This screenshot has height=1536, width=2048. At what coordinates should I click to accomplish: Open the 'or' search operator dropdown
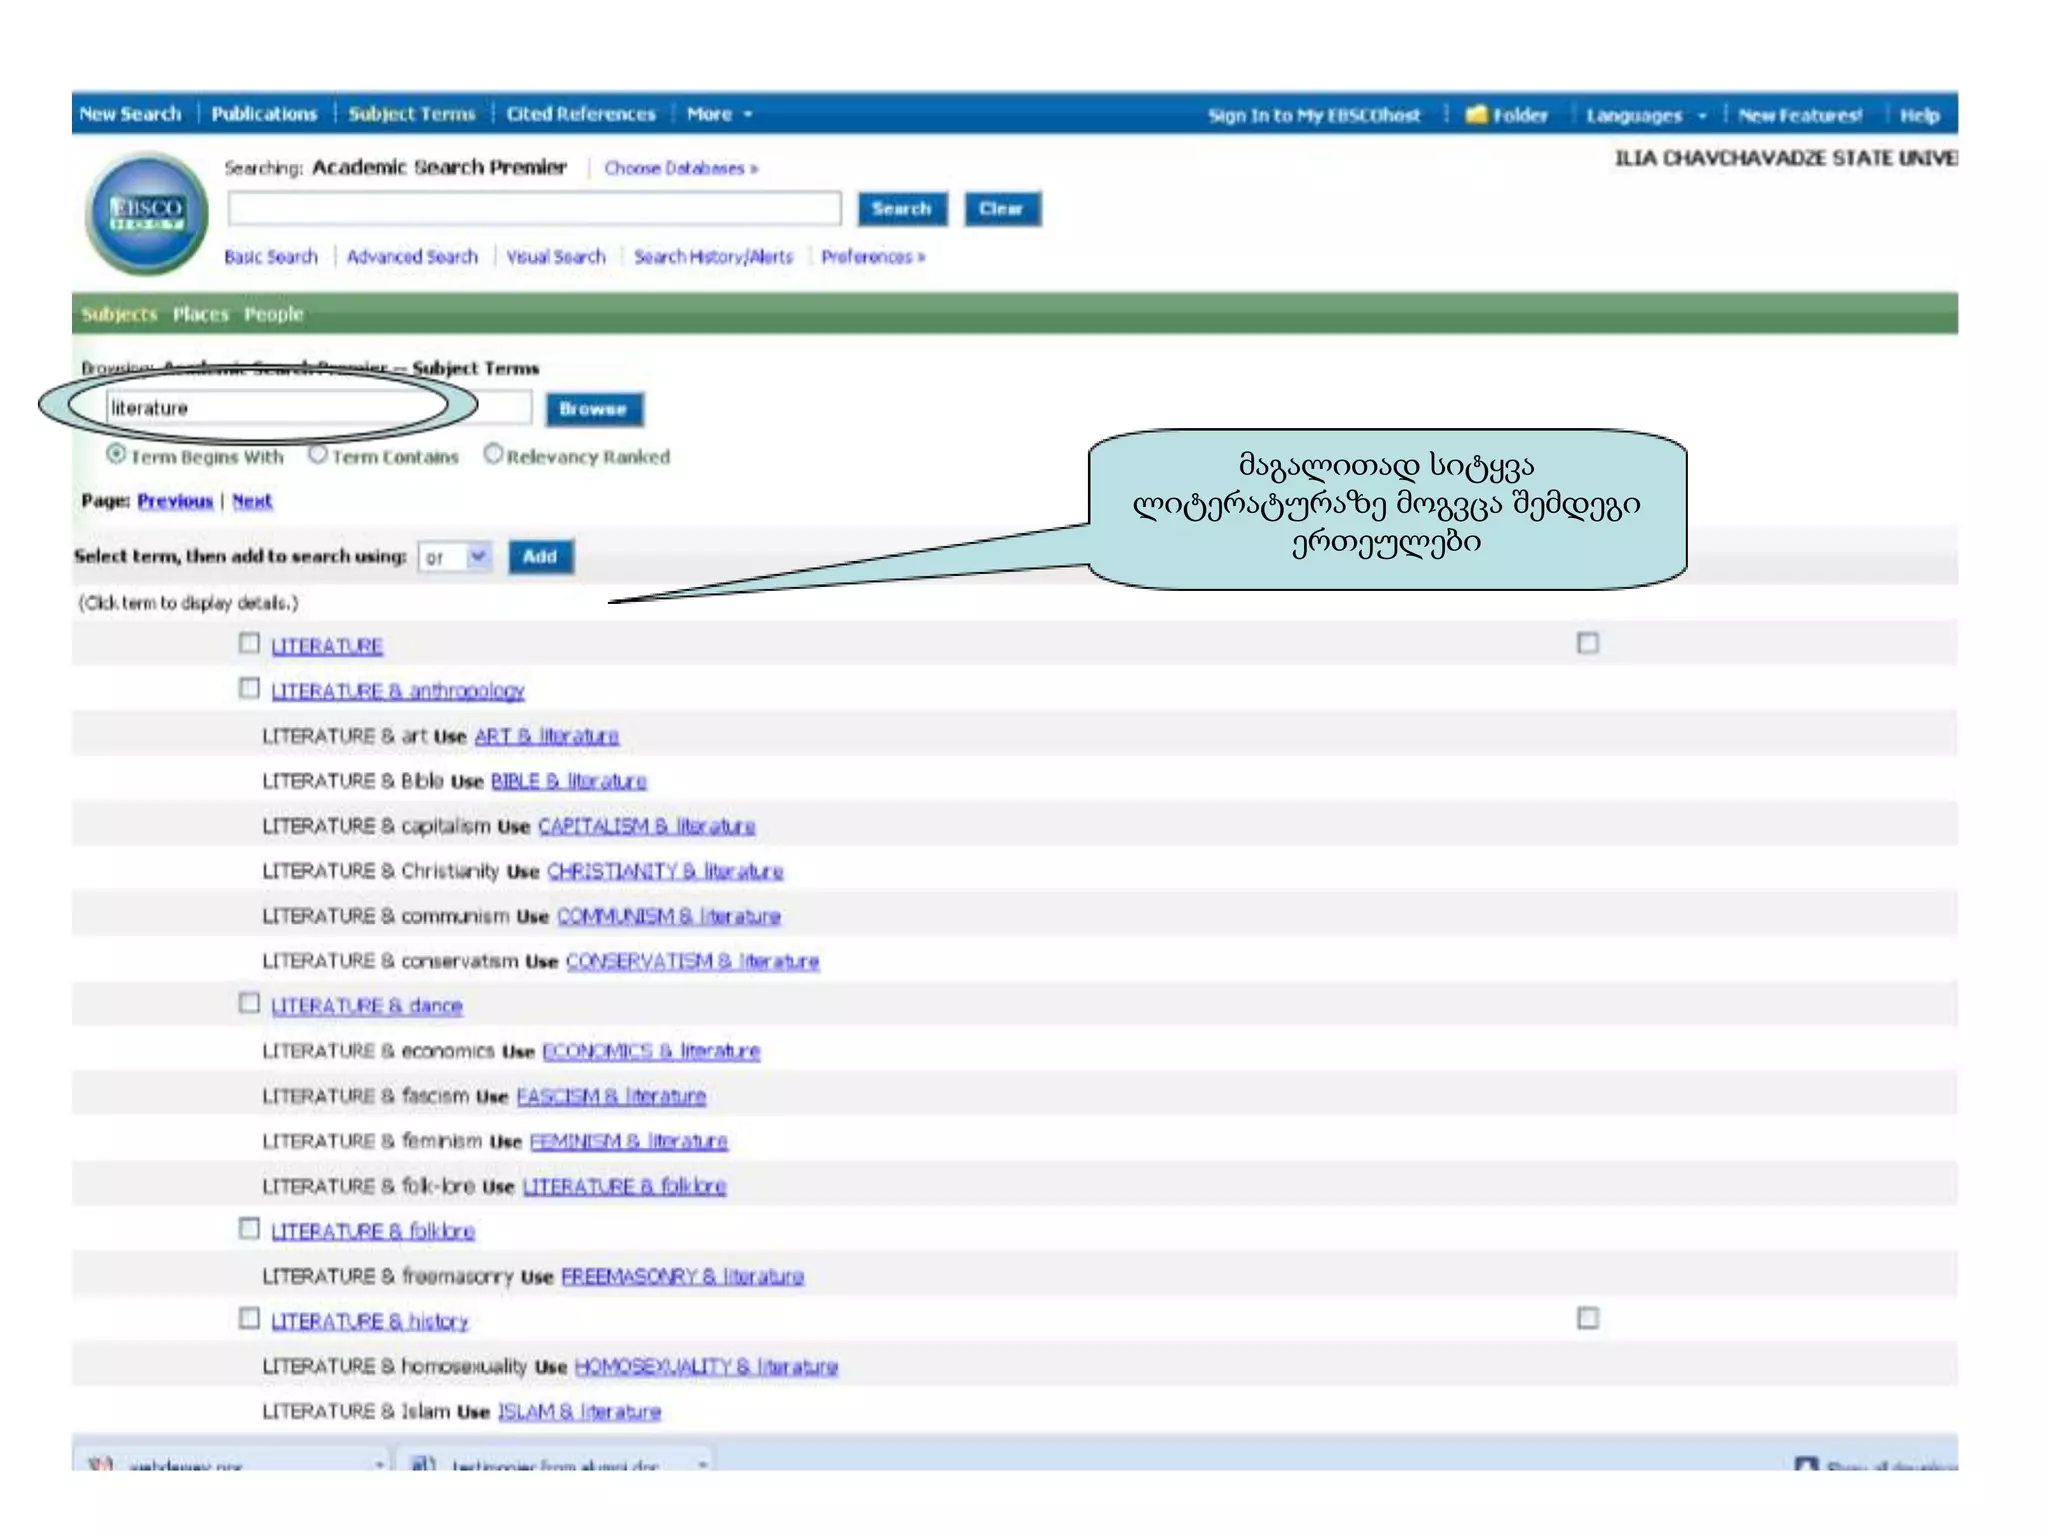click(455, 557)
